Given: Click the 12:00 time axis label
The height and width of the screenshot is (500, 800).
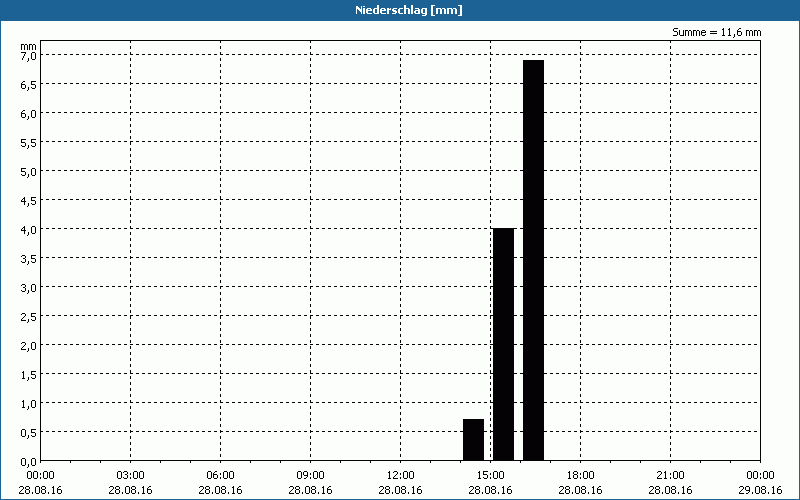Looking at the screenshot, I should point(401,476).
